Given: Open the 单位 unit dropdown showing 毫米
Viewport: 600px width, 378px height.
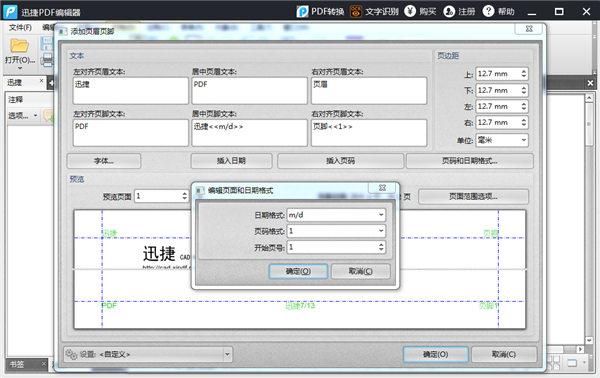Looking at the screenshot, I should tap(502, 140).
